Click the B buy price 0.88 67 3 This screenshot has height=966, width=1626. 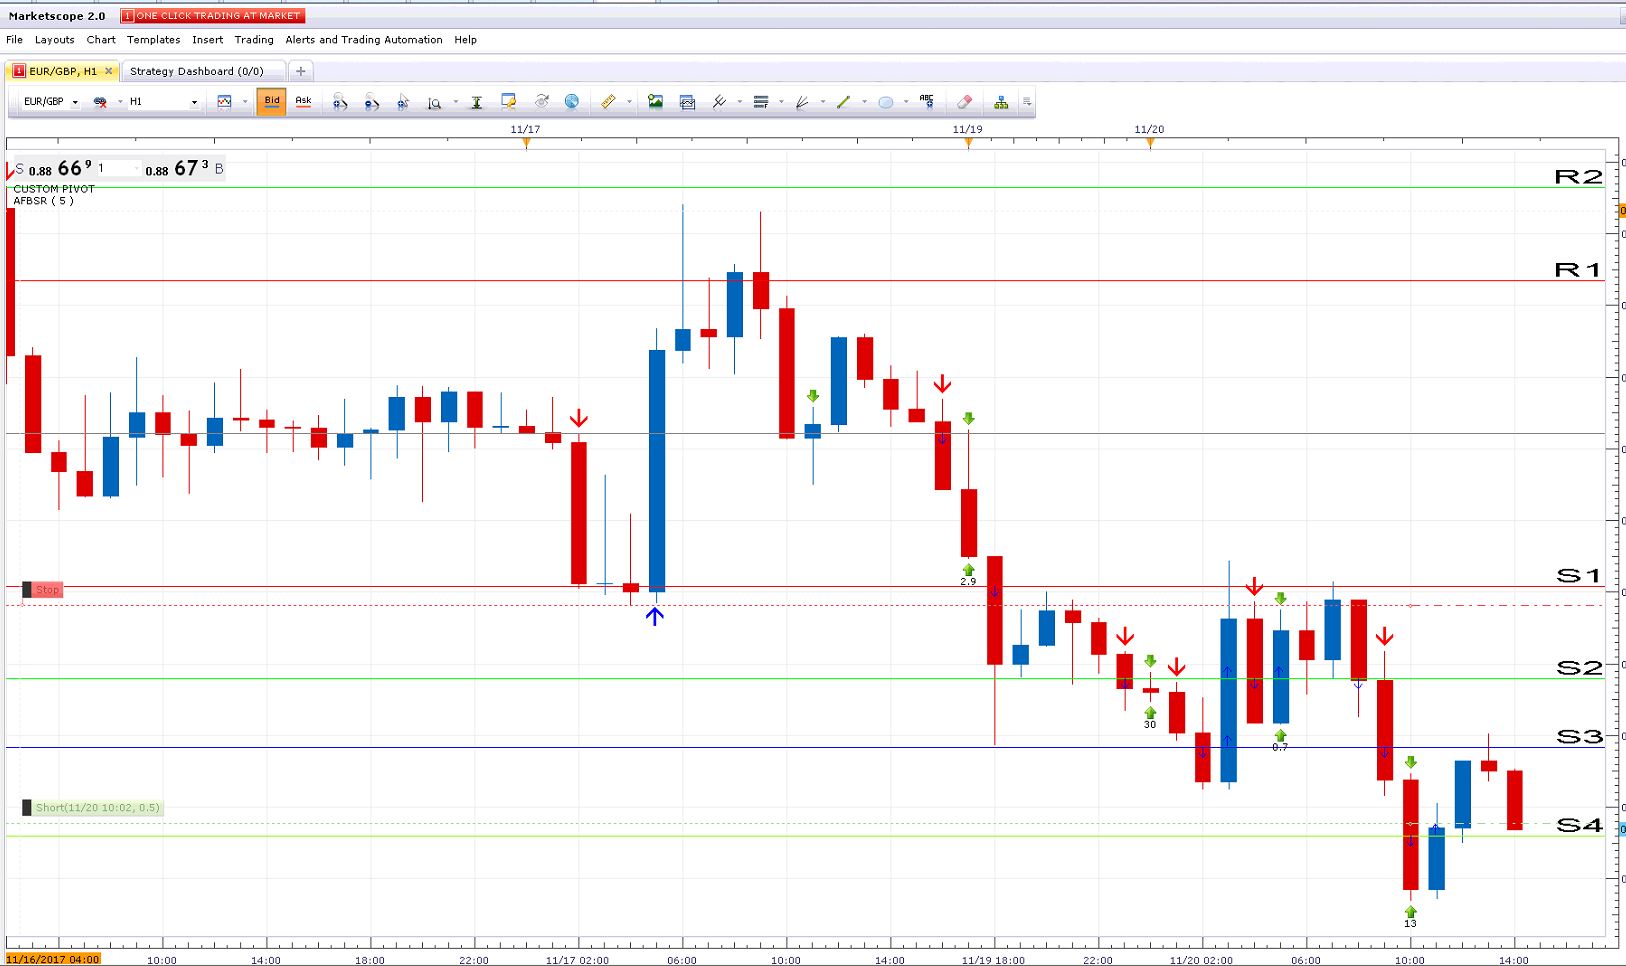coord(184,169)
